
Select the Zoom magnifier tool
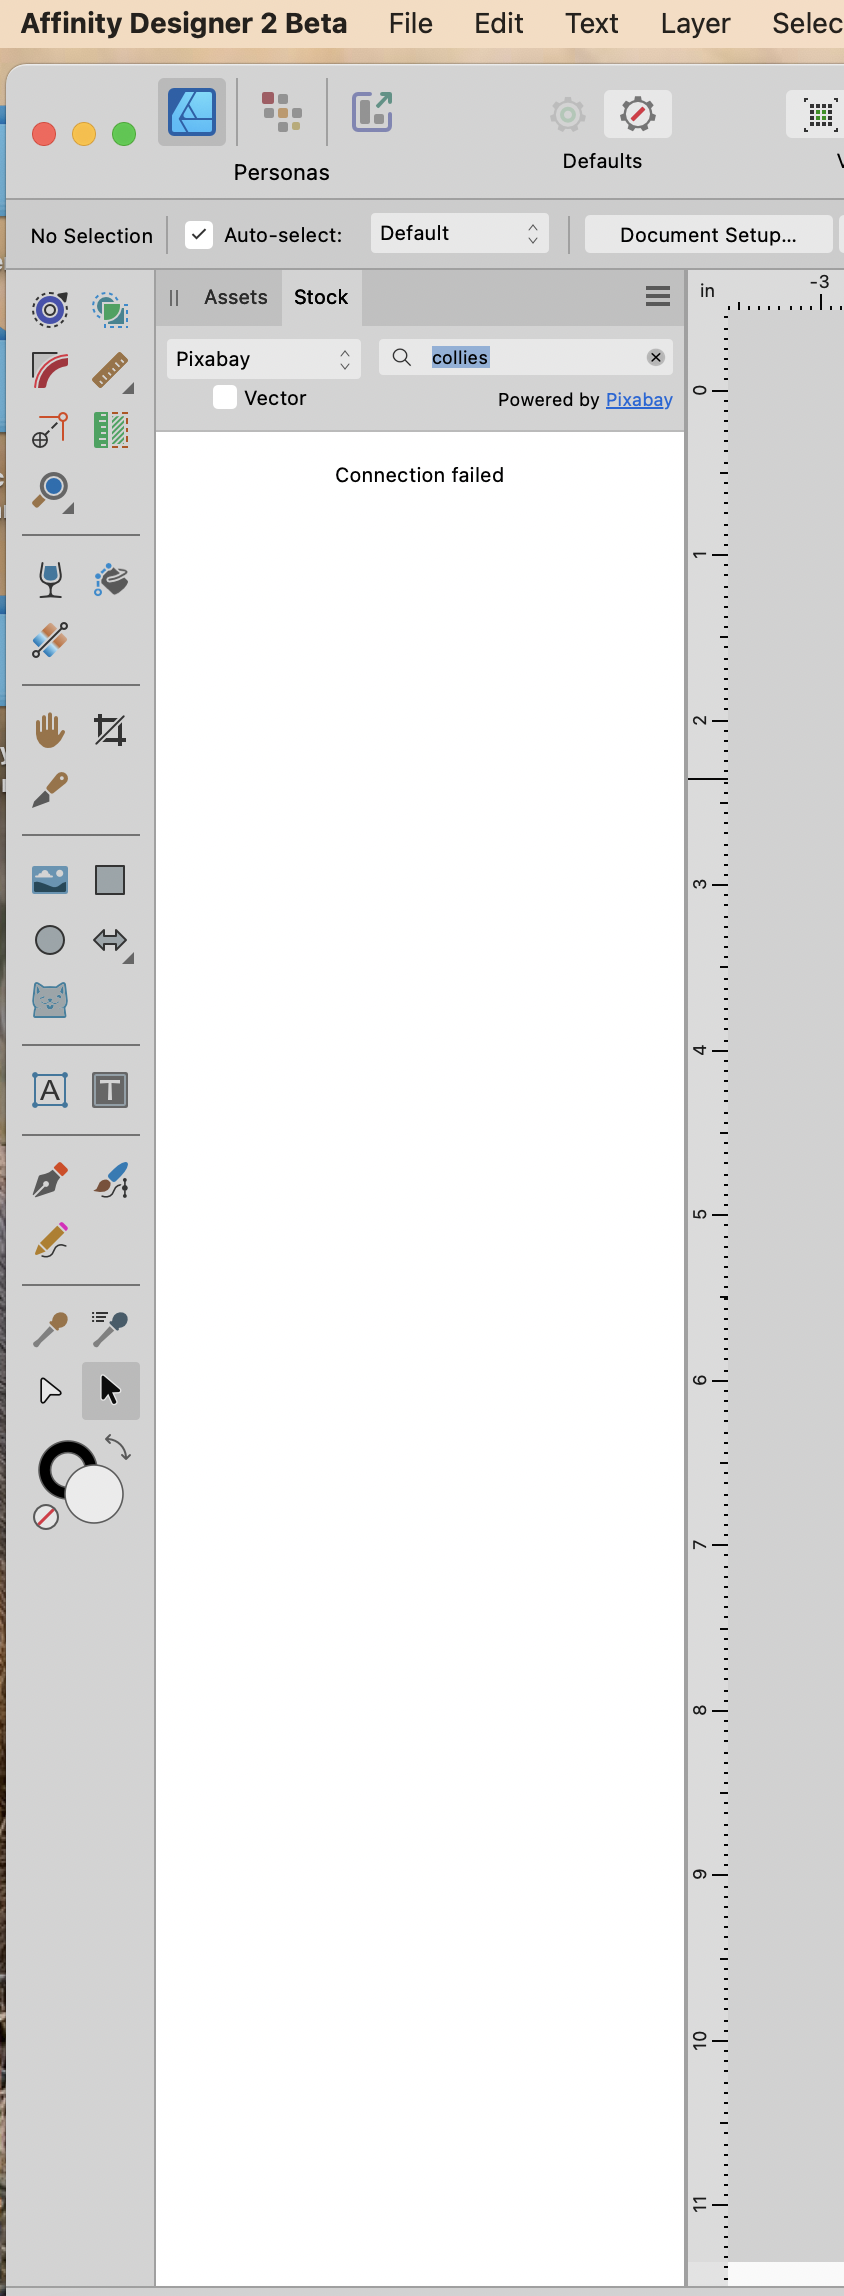[x=52, y=491]
